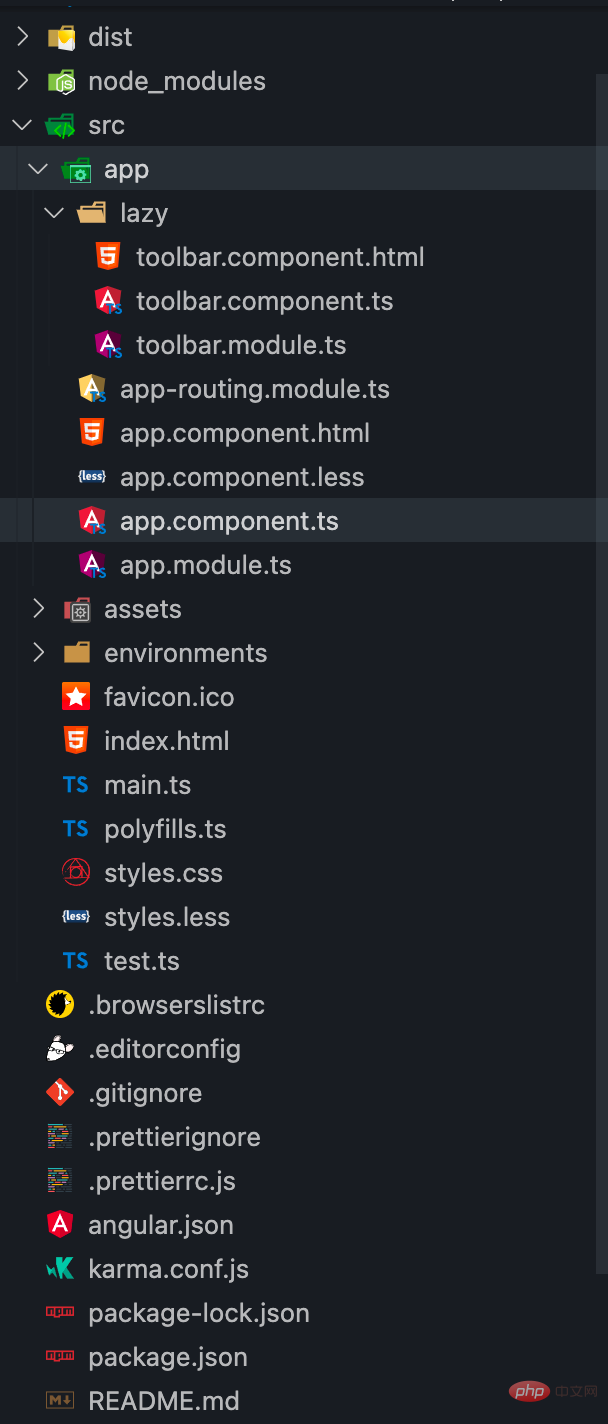Open app-routing.module.ts file
608x1424 pixels.
254,389
